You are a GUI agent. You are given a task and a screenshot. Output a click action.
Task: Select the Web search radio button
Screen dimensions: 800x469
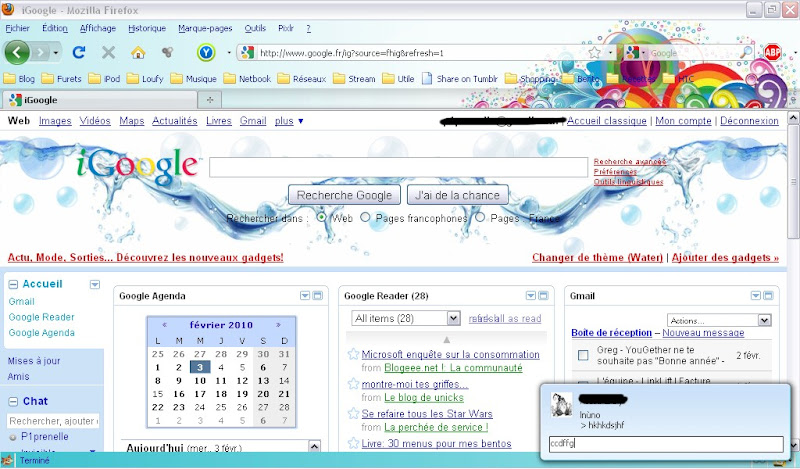(321, 217)
